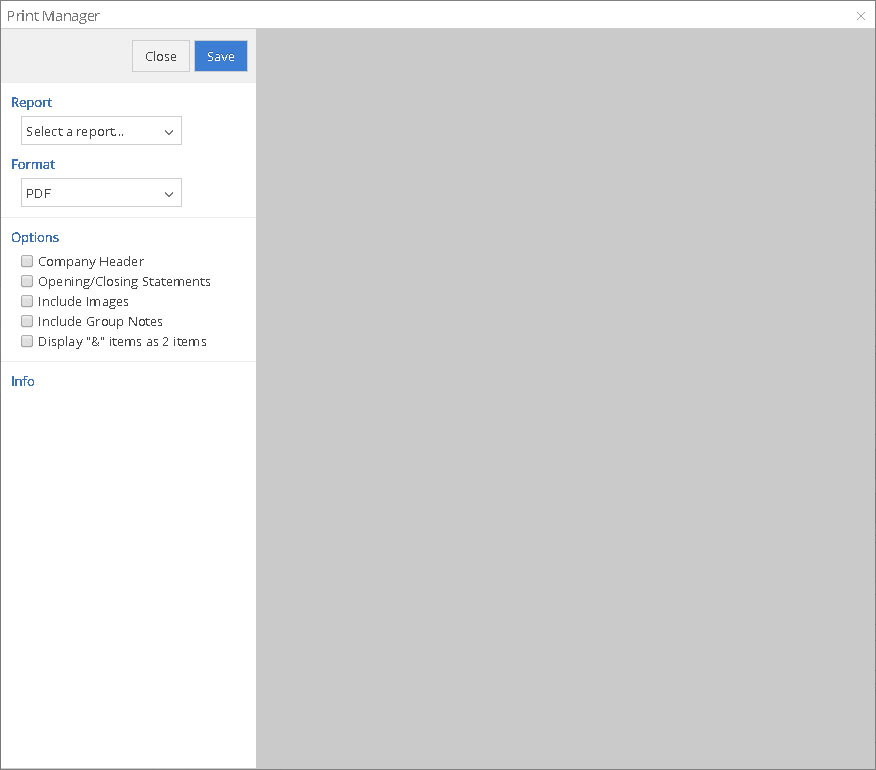Enable the Company Header checkbox
This screenshot has height=770, width=876.
pos(28,261)
